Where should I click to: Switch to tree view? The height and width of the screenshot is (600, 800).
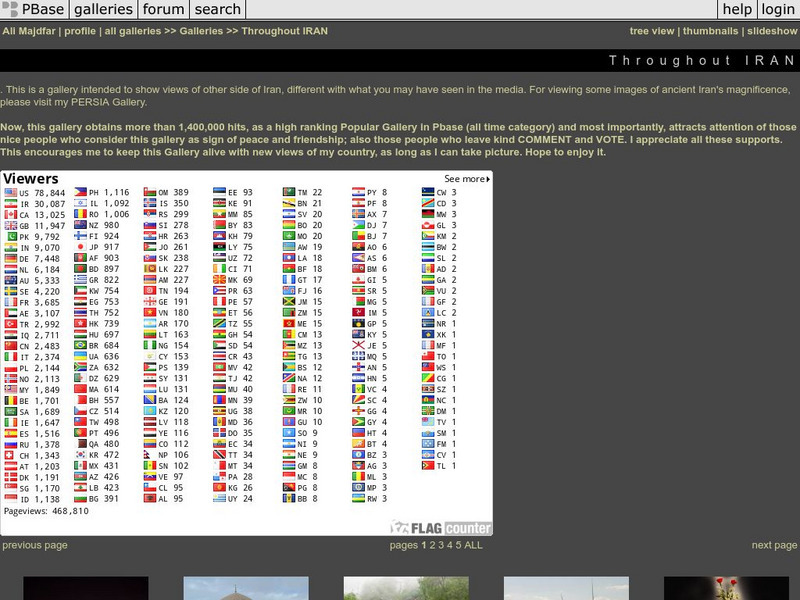(652, 31)
